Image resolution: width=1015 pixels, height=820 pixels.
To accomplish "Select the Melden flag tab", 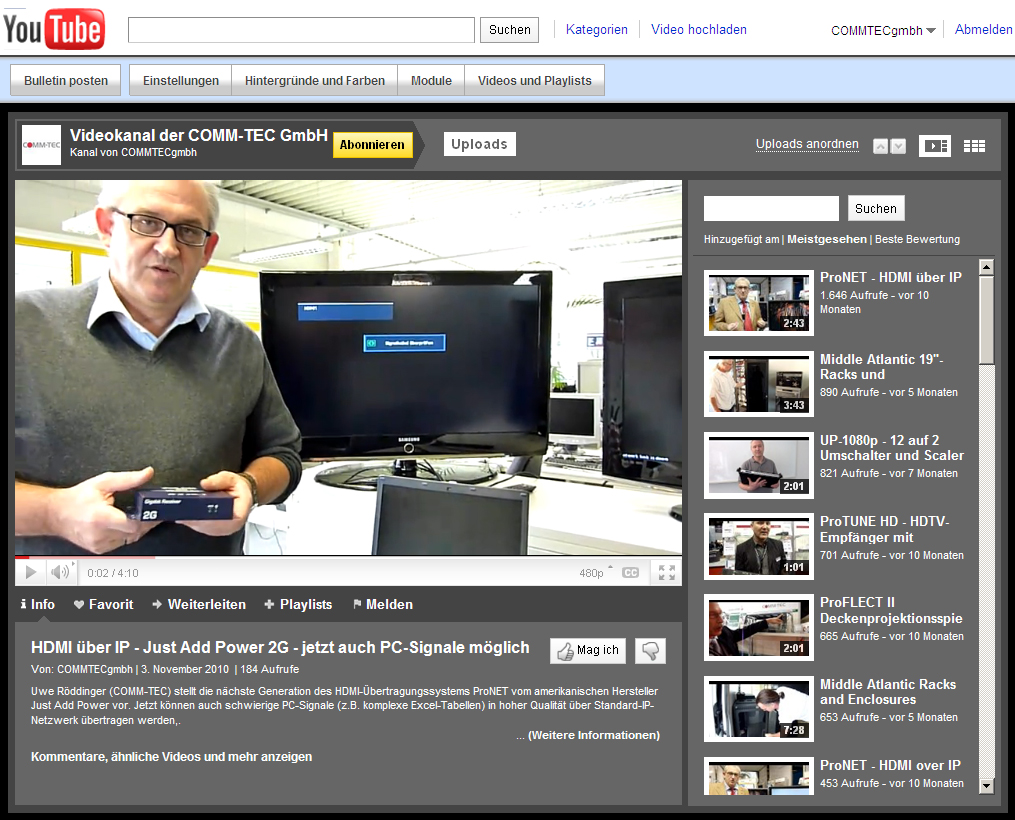I will tap(383, 604).
